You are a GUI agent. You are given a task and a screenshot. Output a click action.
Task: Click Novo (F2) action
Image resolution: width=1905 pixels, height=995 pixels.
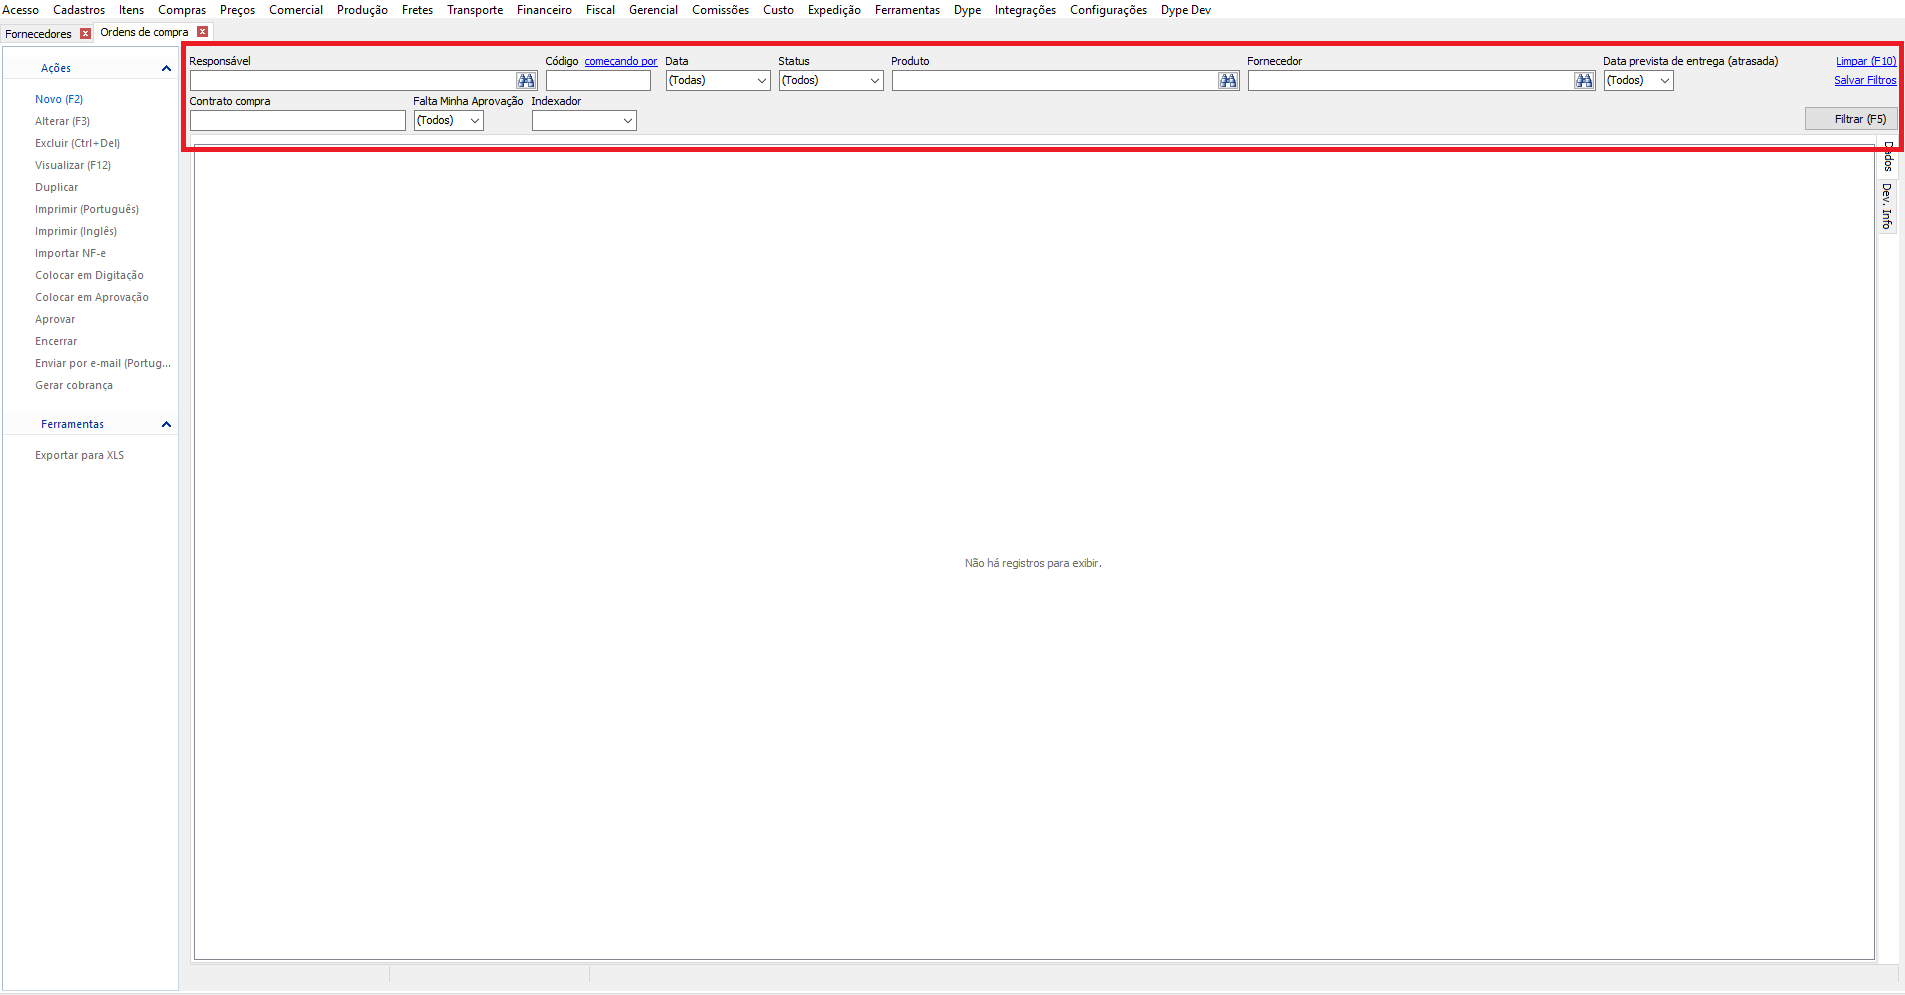[x=59, y=99]
